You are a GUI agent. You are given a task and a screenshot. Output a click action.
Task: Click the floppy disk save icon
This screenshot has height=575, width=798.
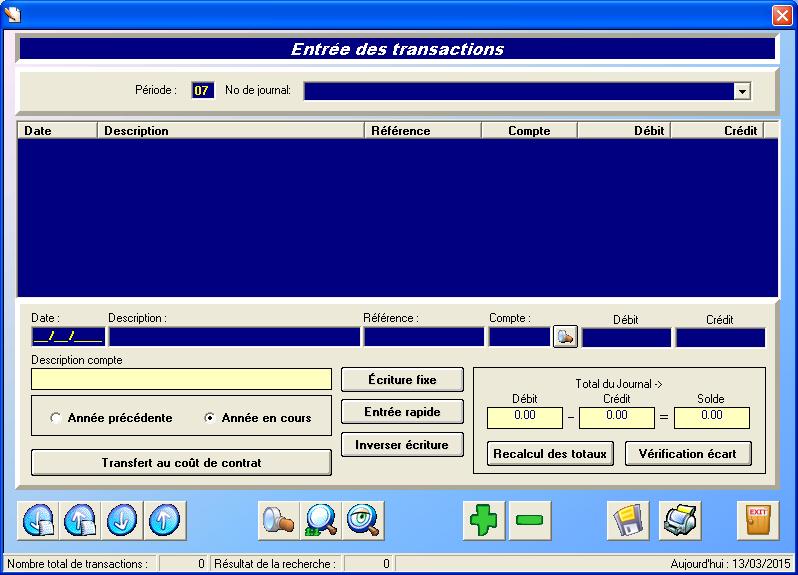[x=629, y=520]
